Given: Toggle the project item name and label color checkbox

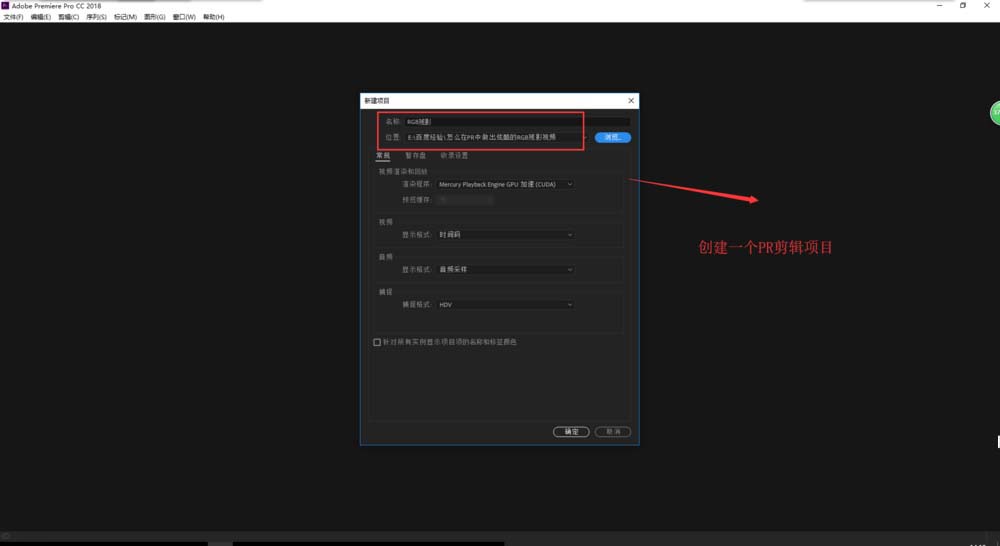Looking at the screenshot, I should pos(377,343).
